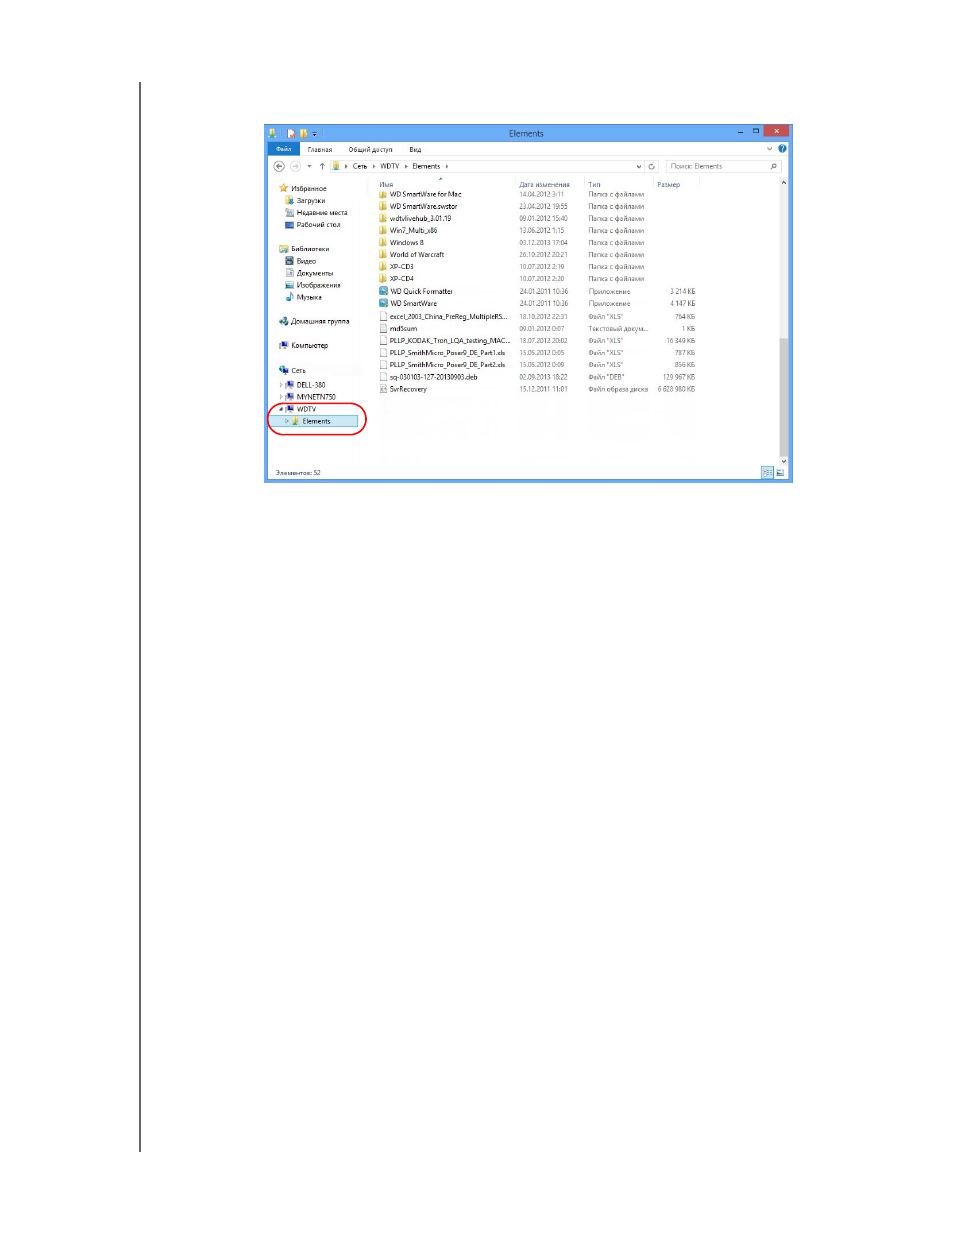Select the Windows 8 folder icon
This screenshot has width=954, height=1235.
[383, 242]
